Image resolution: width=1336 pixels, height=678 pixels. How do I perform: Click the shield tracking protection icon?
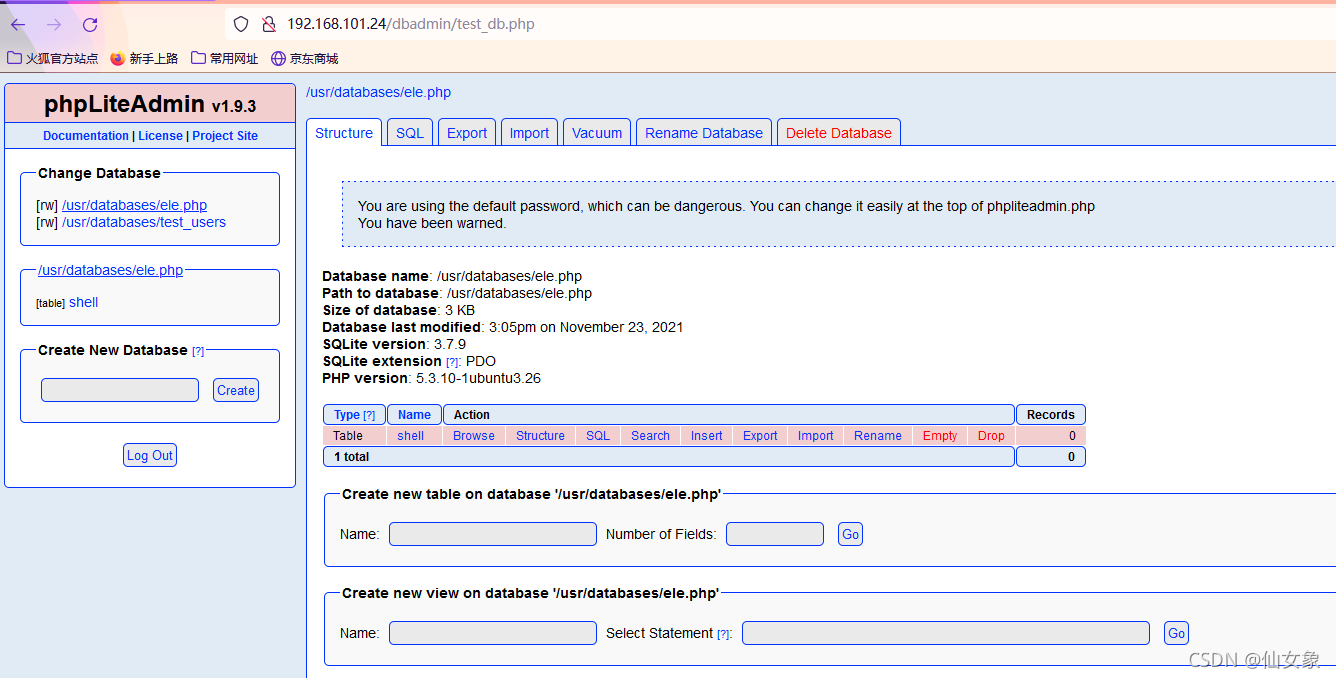tap(241, 24)
